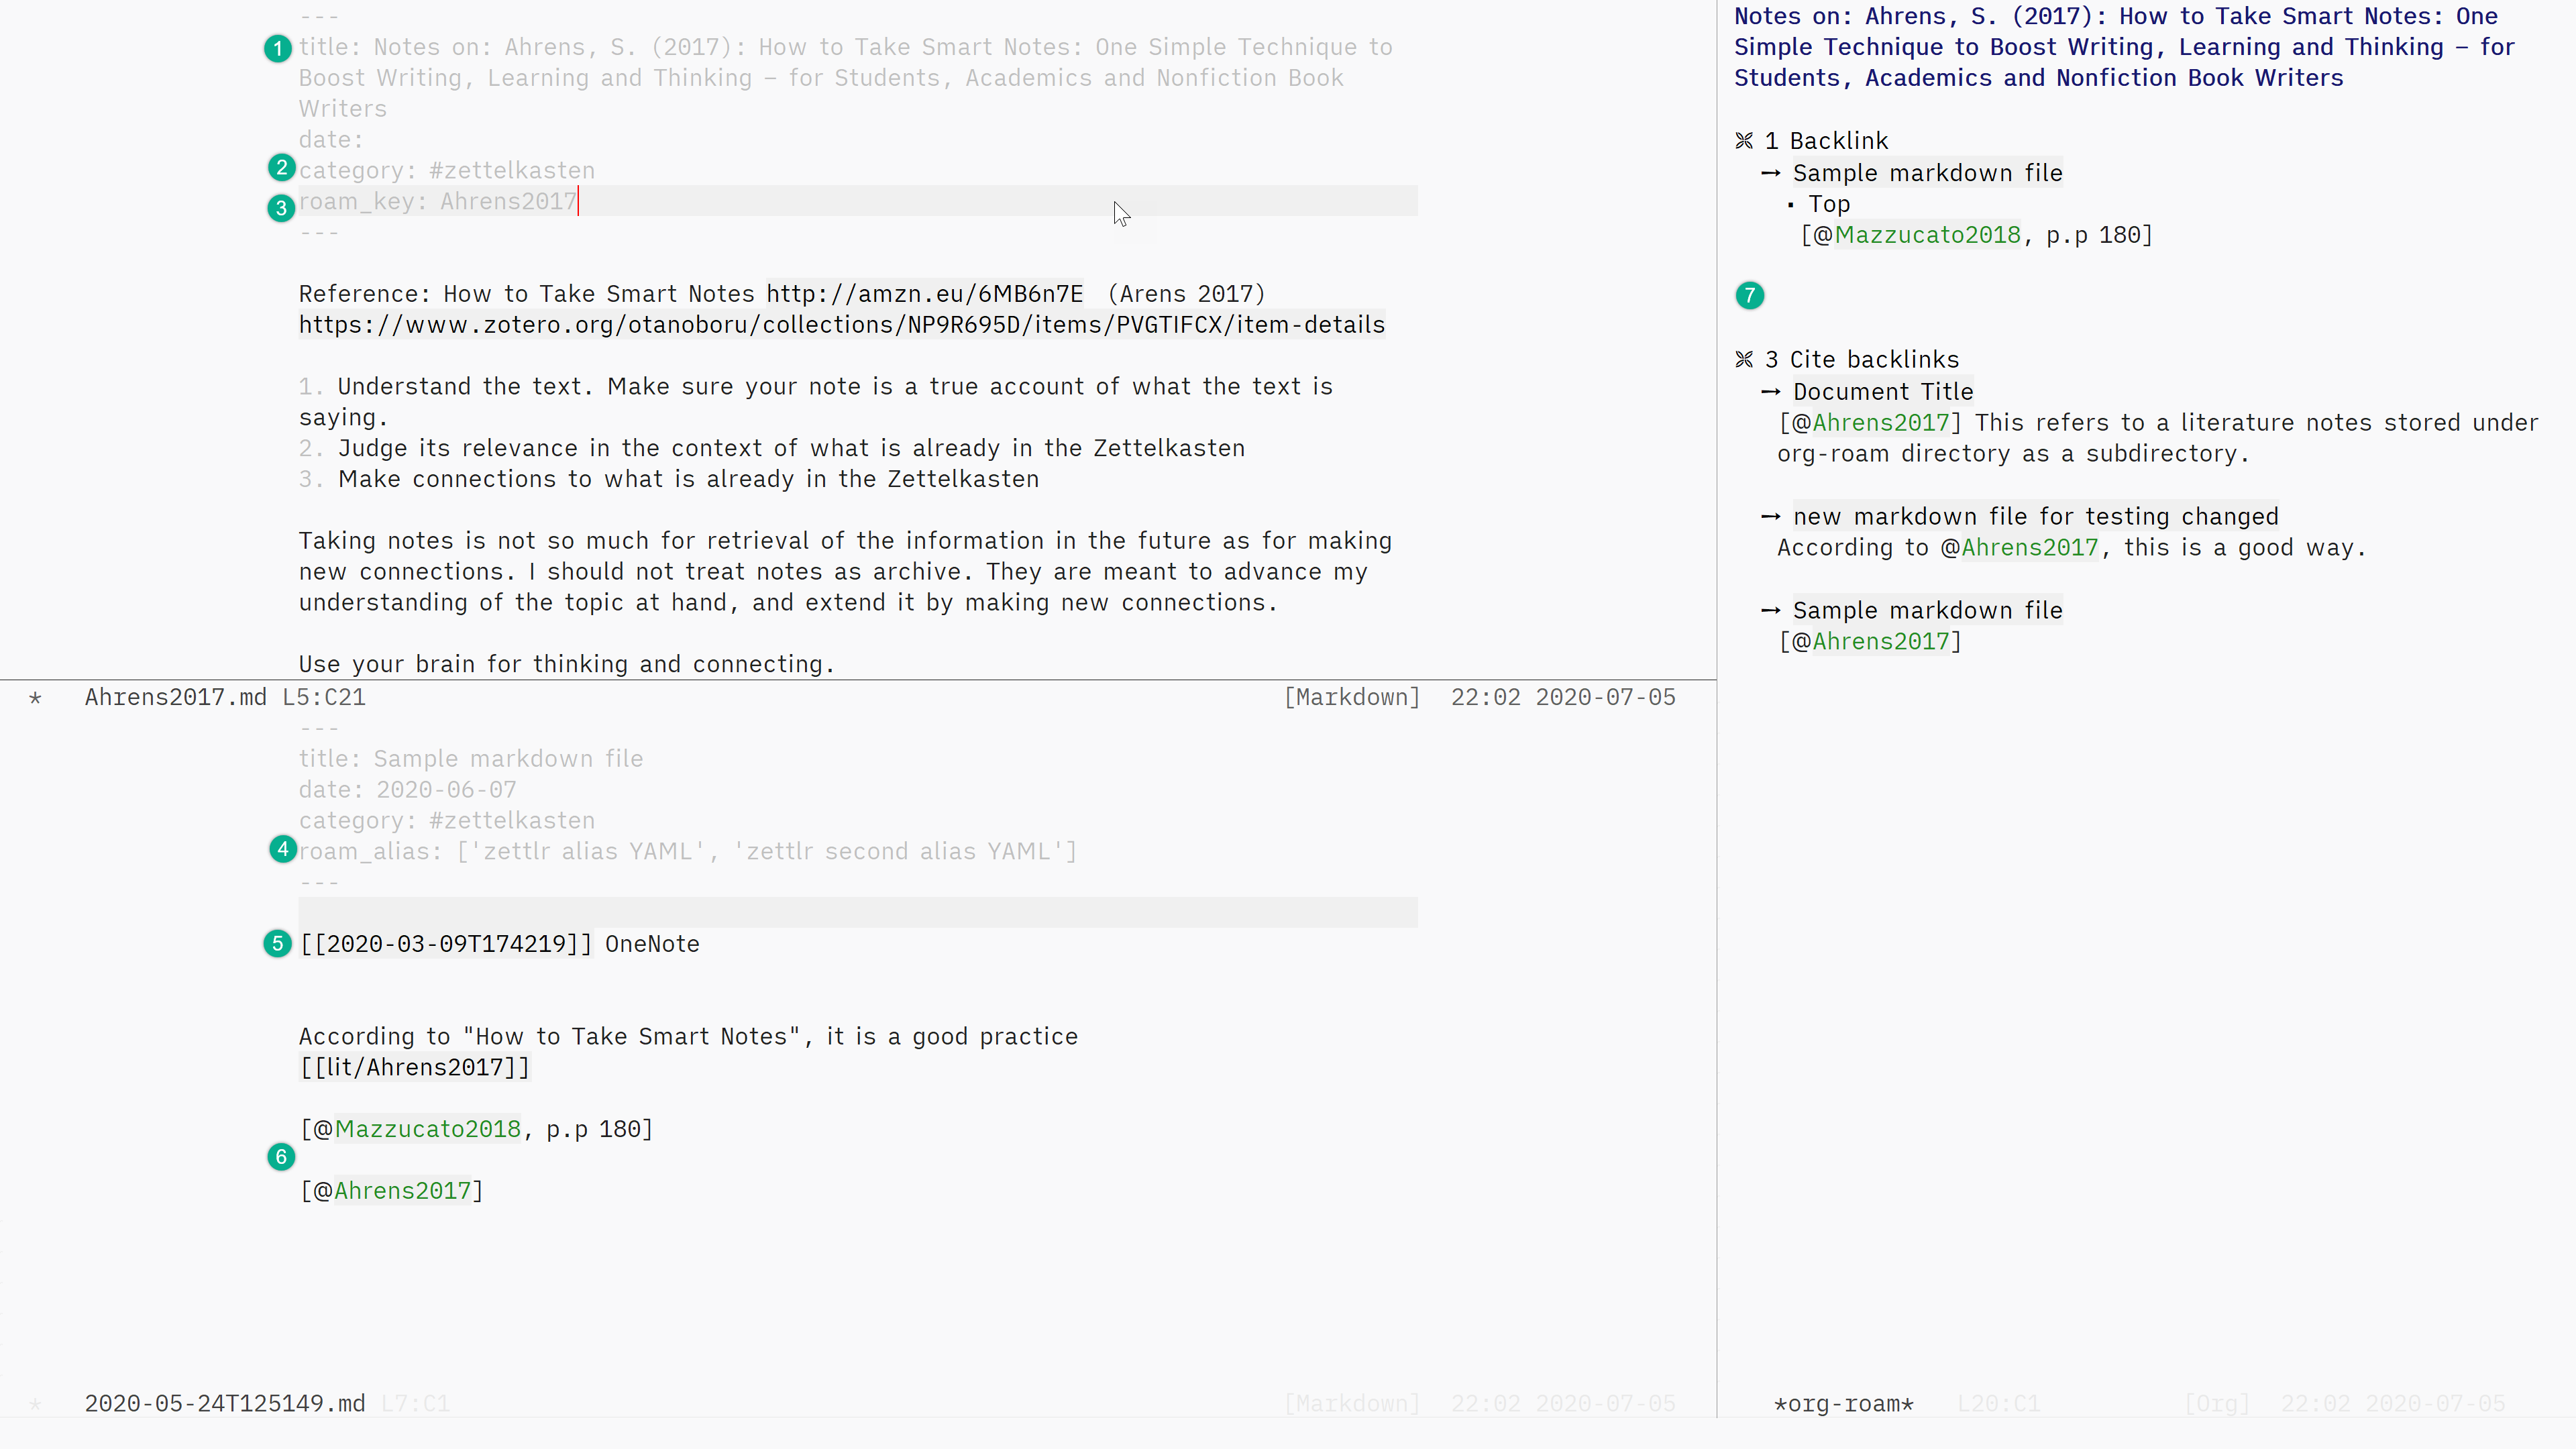The height and width of the screenshot is (1449, 2576).
Task: Click the green annotation marker 7
Action: tap(1749, 295)
